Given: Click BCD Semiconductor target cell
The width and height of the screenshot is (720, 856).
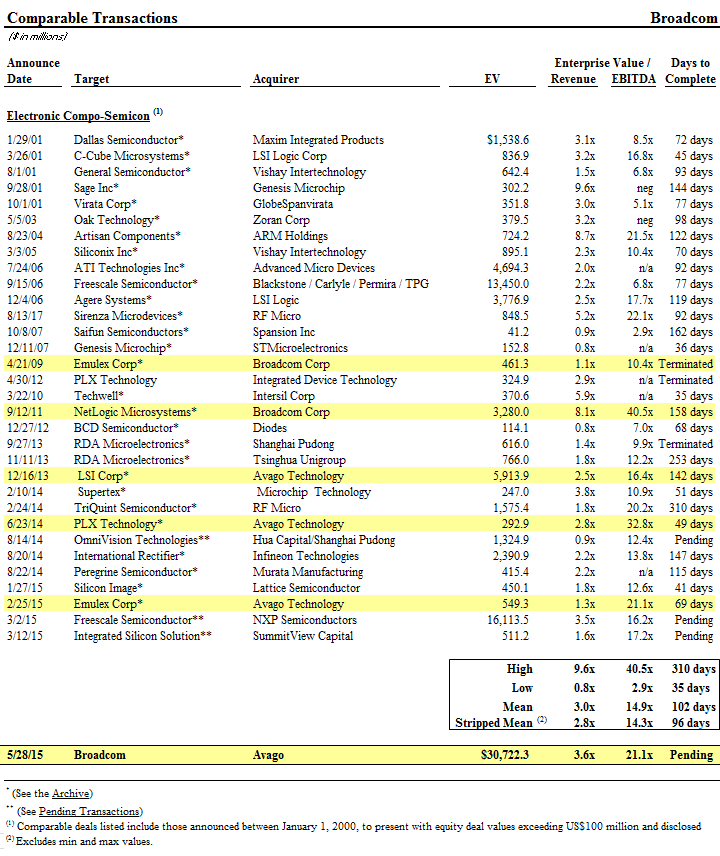Looking at the screenshot, I should pyautogui.click(x=126, y=427).
